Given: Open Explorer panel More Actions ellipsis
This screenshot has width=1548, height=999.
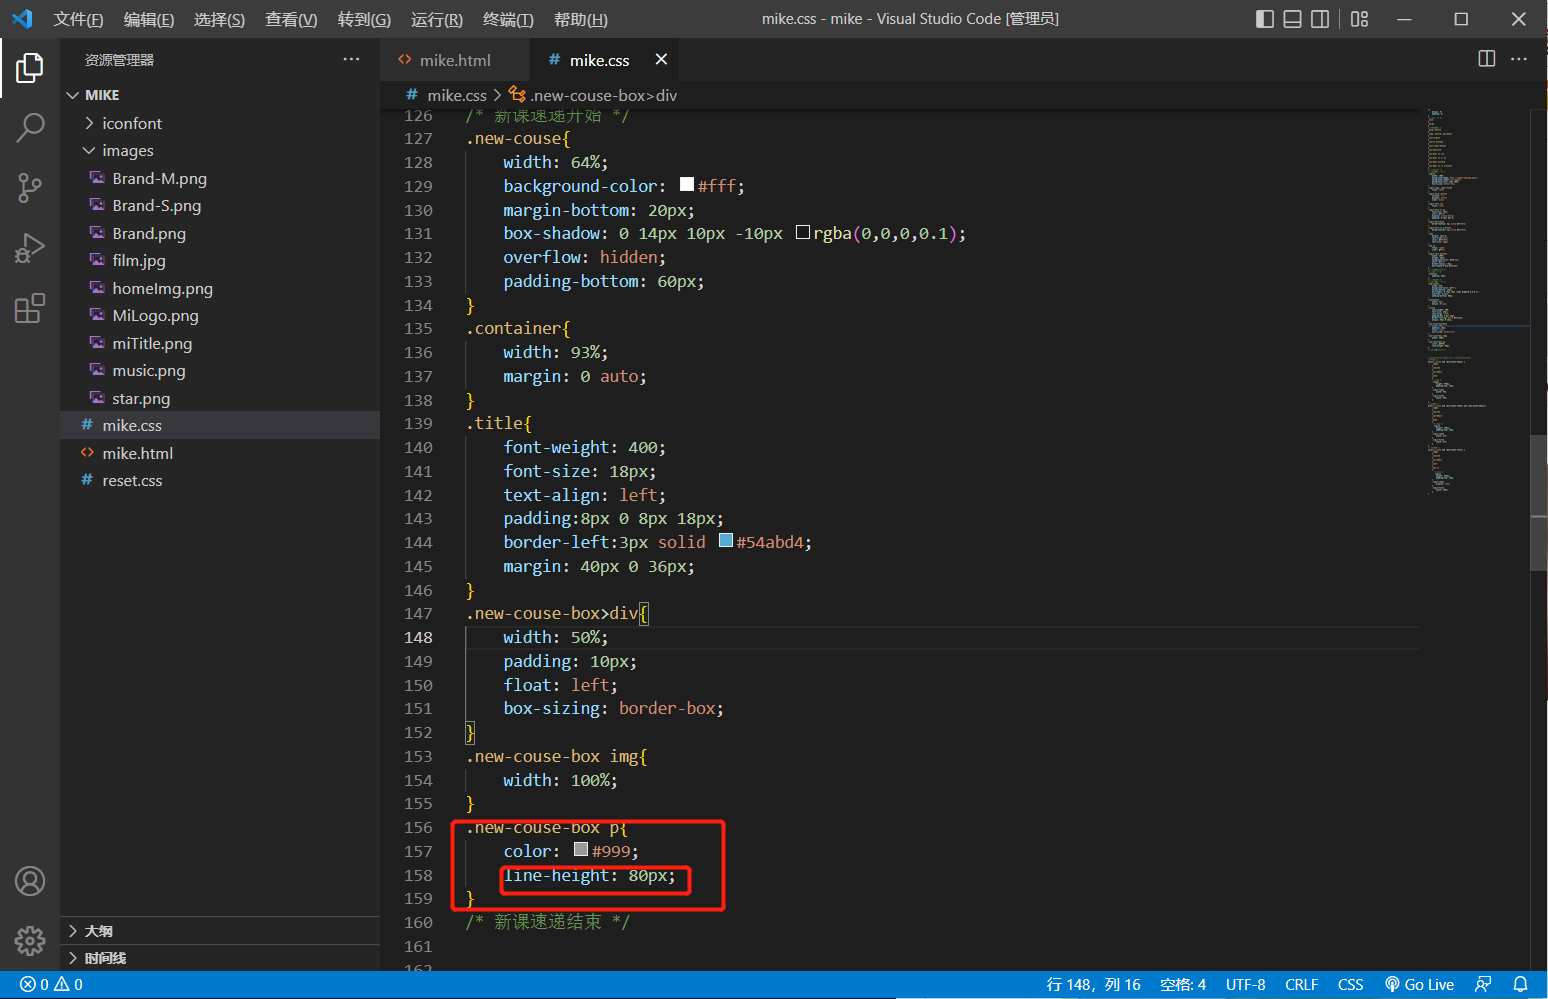Looking at the screenshot, I should (351, 59).
